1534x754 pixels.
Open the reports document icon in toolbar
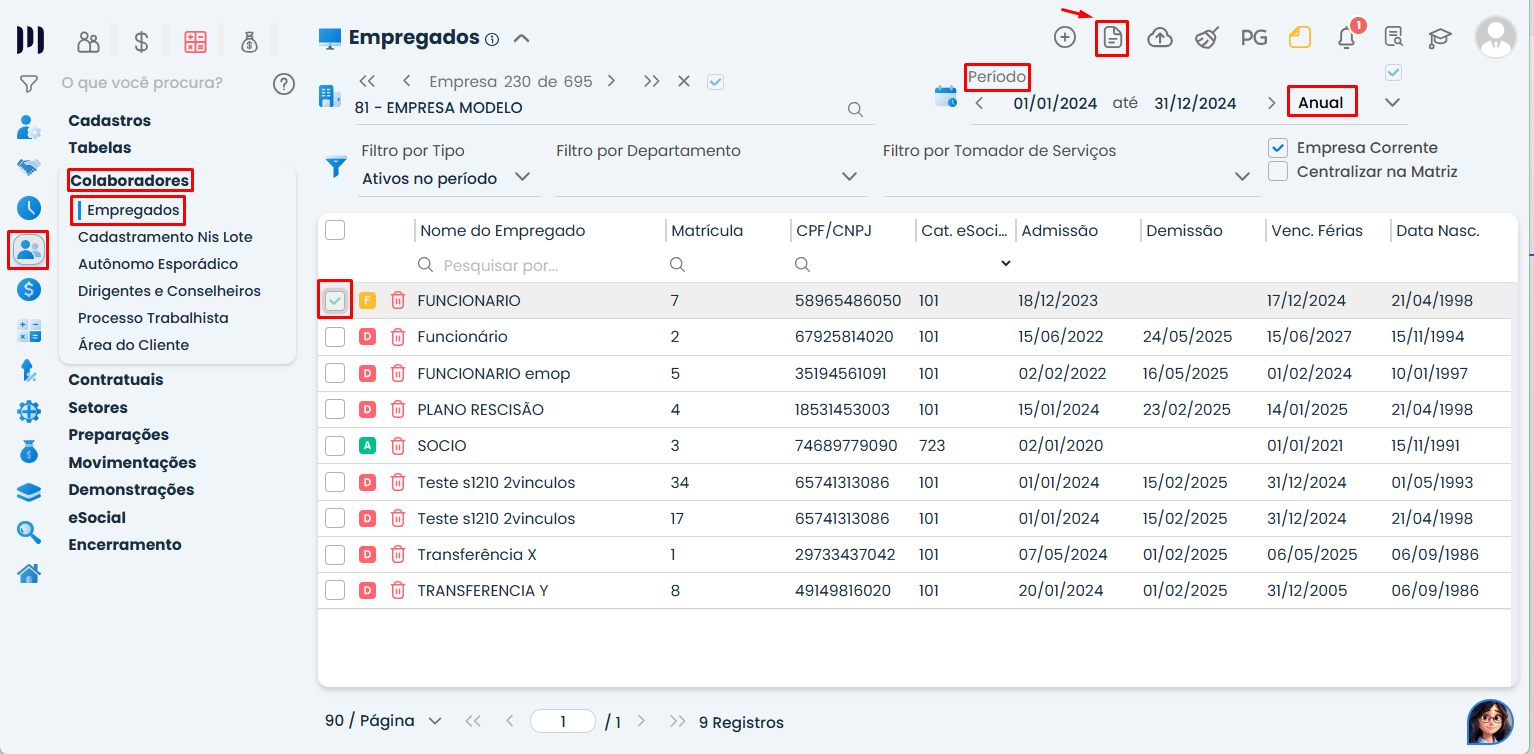tap(1112, 38)
